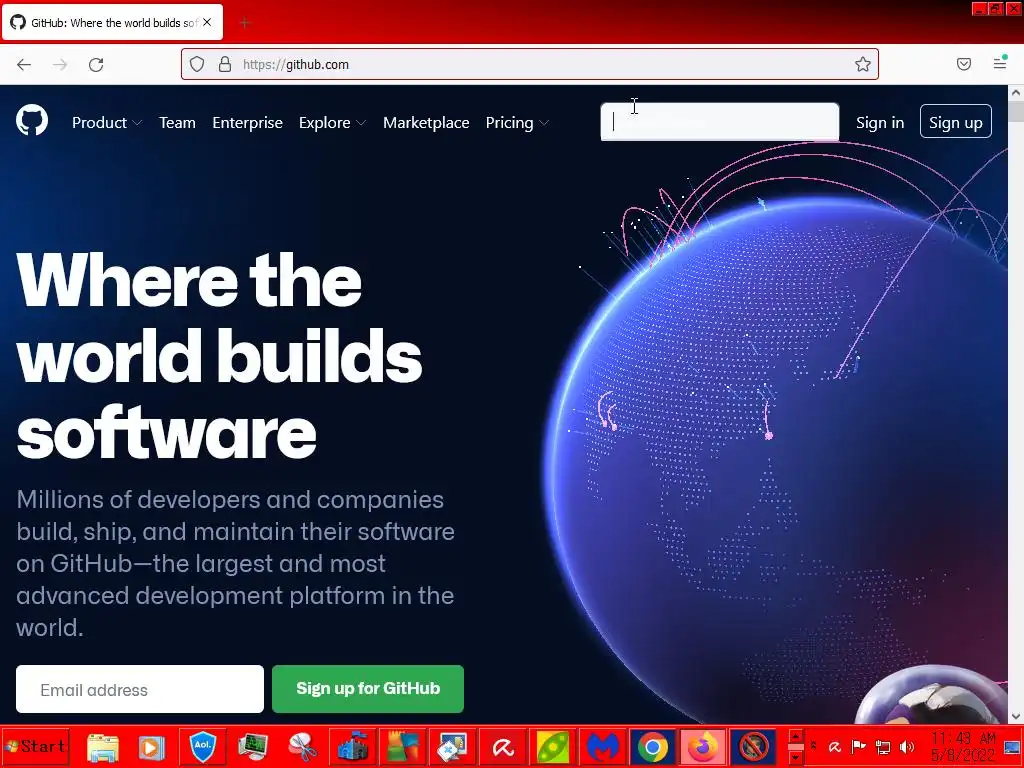Click the page scrollbar down arrow
Viewport: 1024px width, 768px height.
tap(1016, 716)
